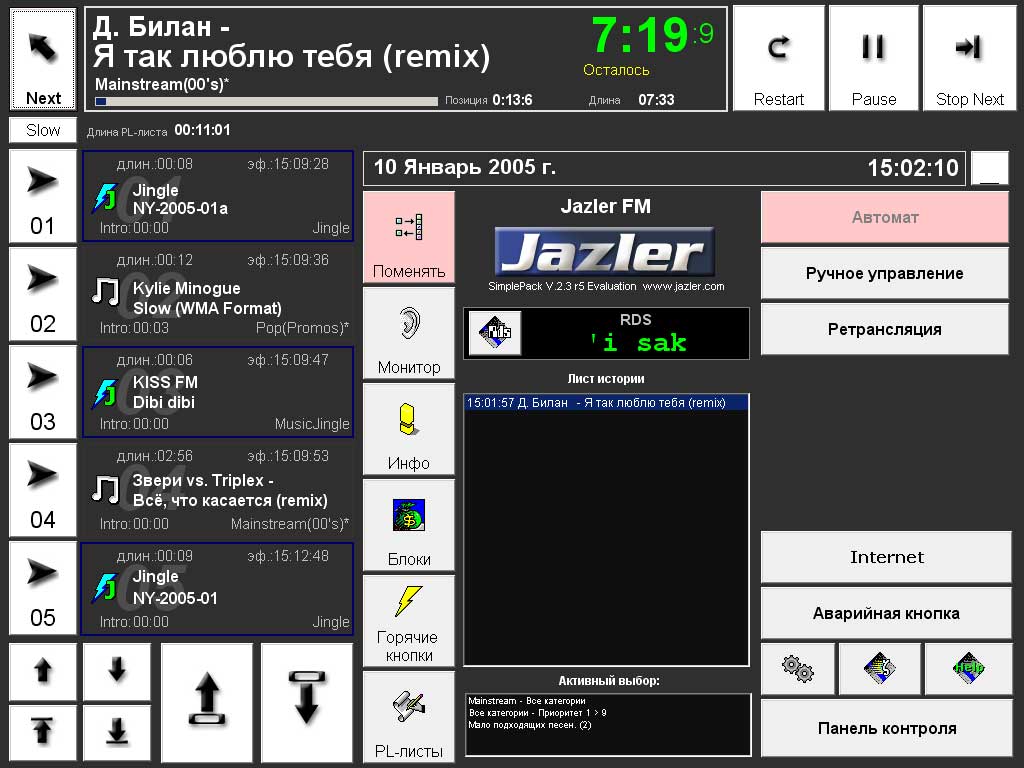1024x768 pixels.
Task: Play playlist slot 04 arrow
Action: [x=43, y=490]
